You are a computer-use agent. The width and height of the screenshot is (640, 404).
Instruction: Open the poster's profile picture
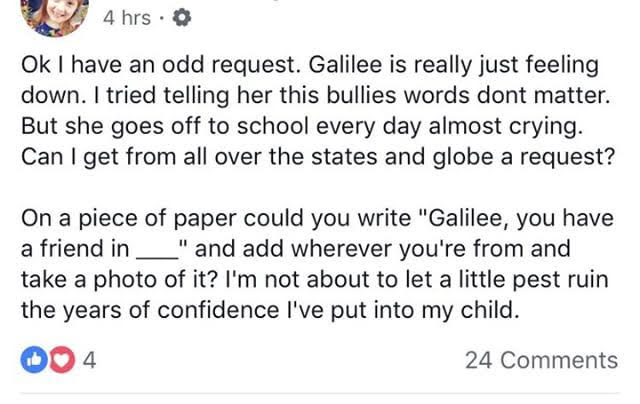[56, 16]
